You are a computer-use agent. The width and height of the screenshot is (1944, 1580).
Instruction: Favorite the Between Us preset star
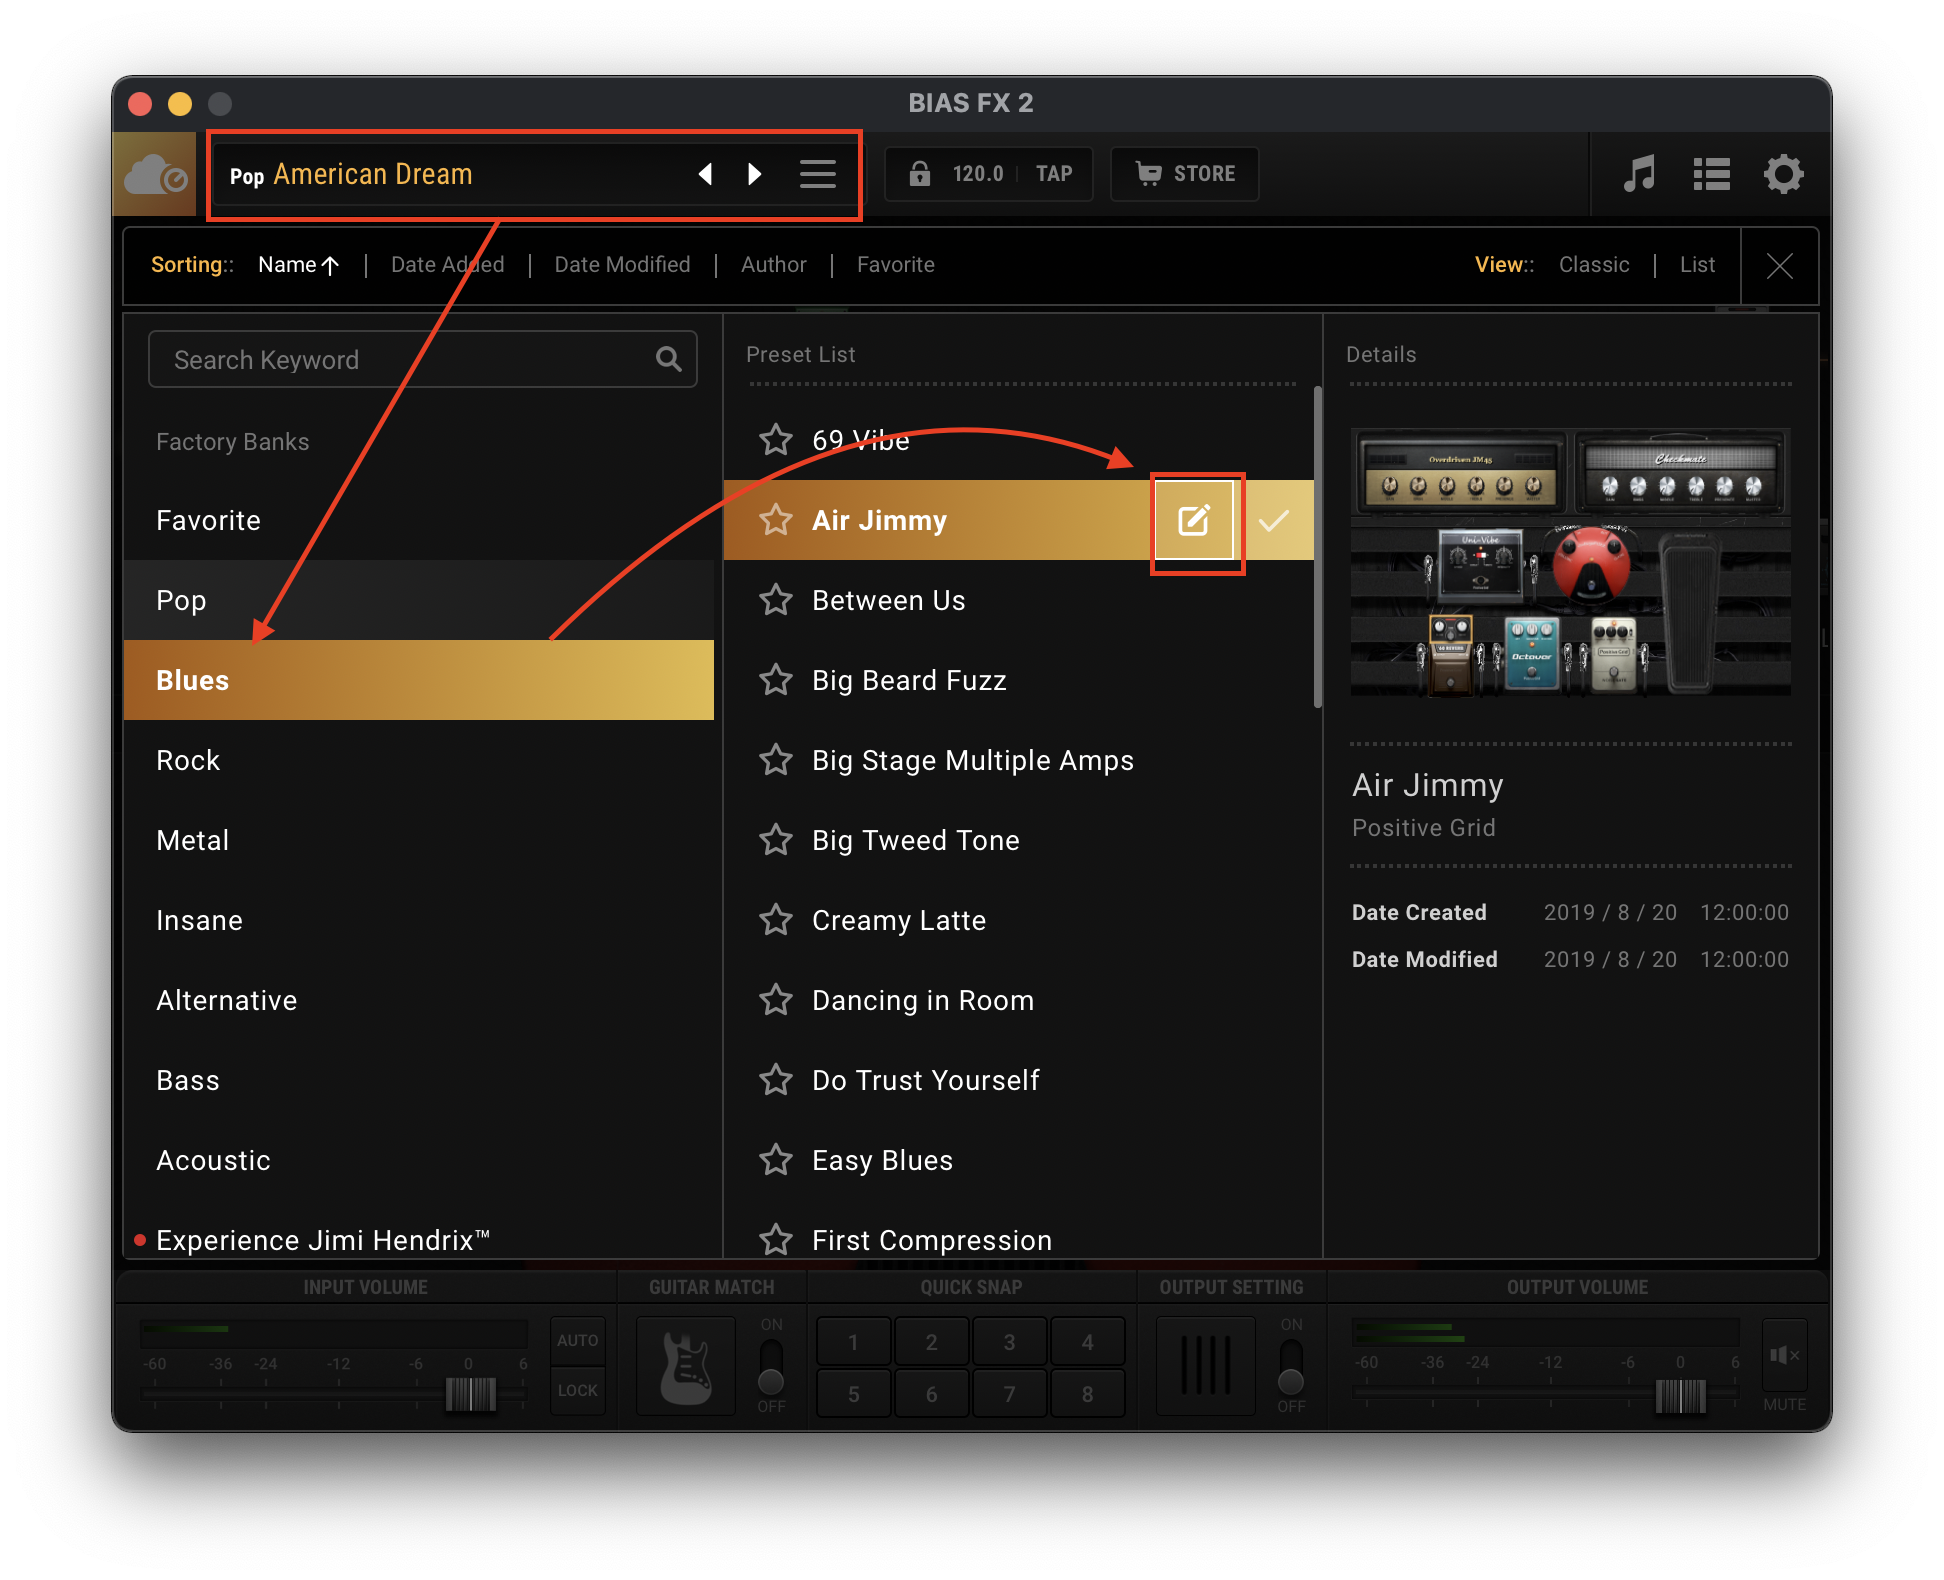776,600
